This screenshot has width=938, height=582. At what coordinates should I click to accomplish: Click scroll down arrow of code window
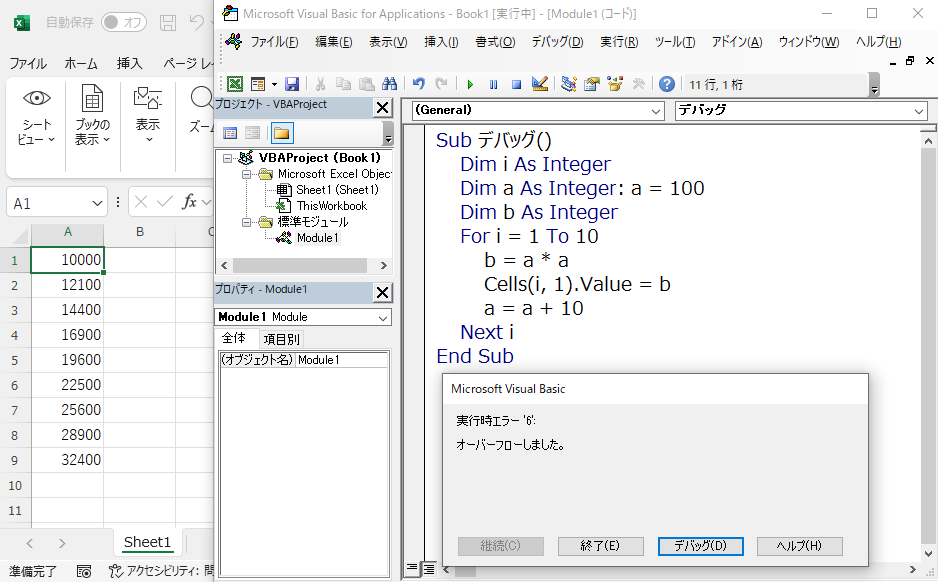(x=928, y=554)
